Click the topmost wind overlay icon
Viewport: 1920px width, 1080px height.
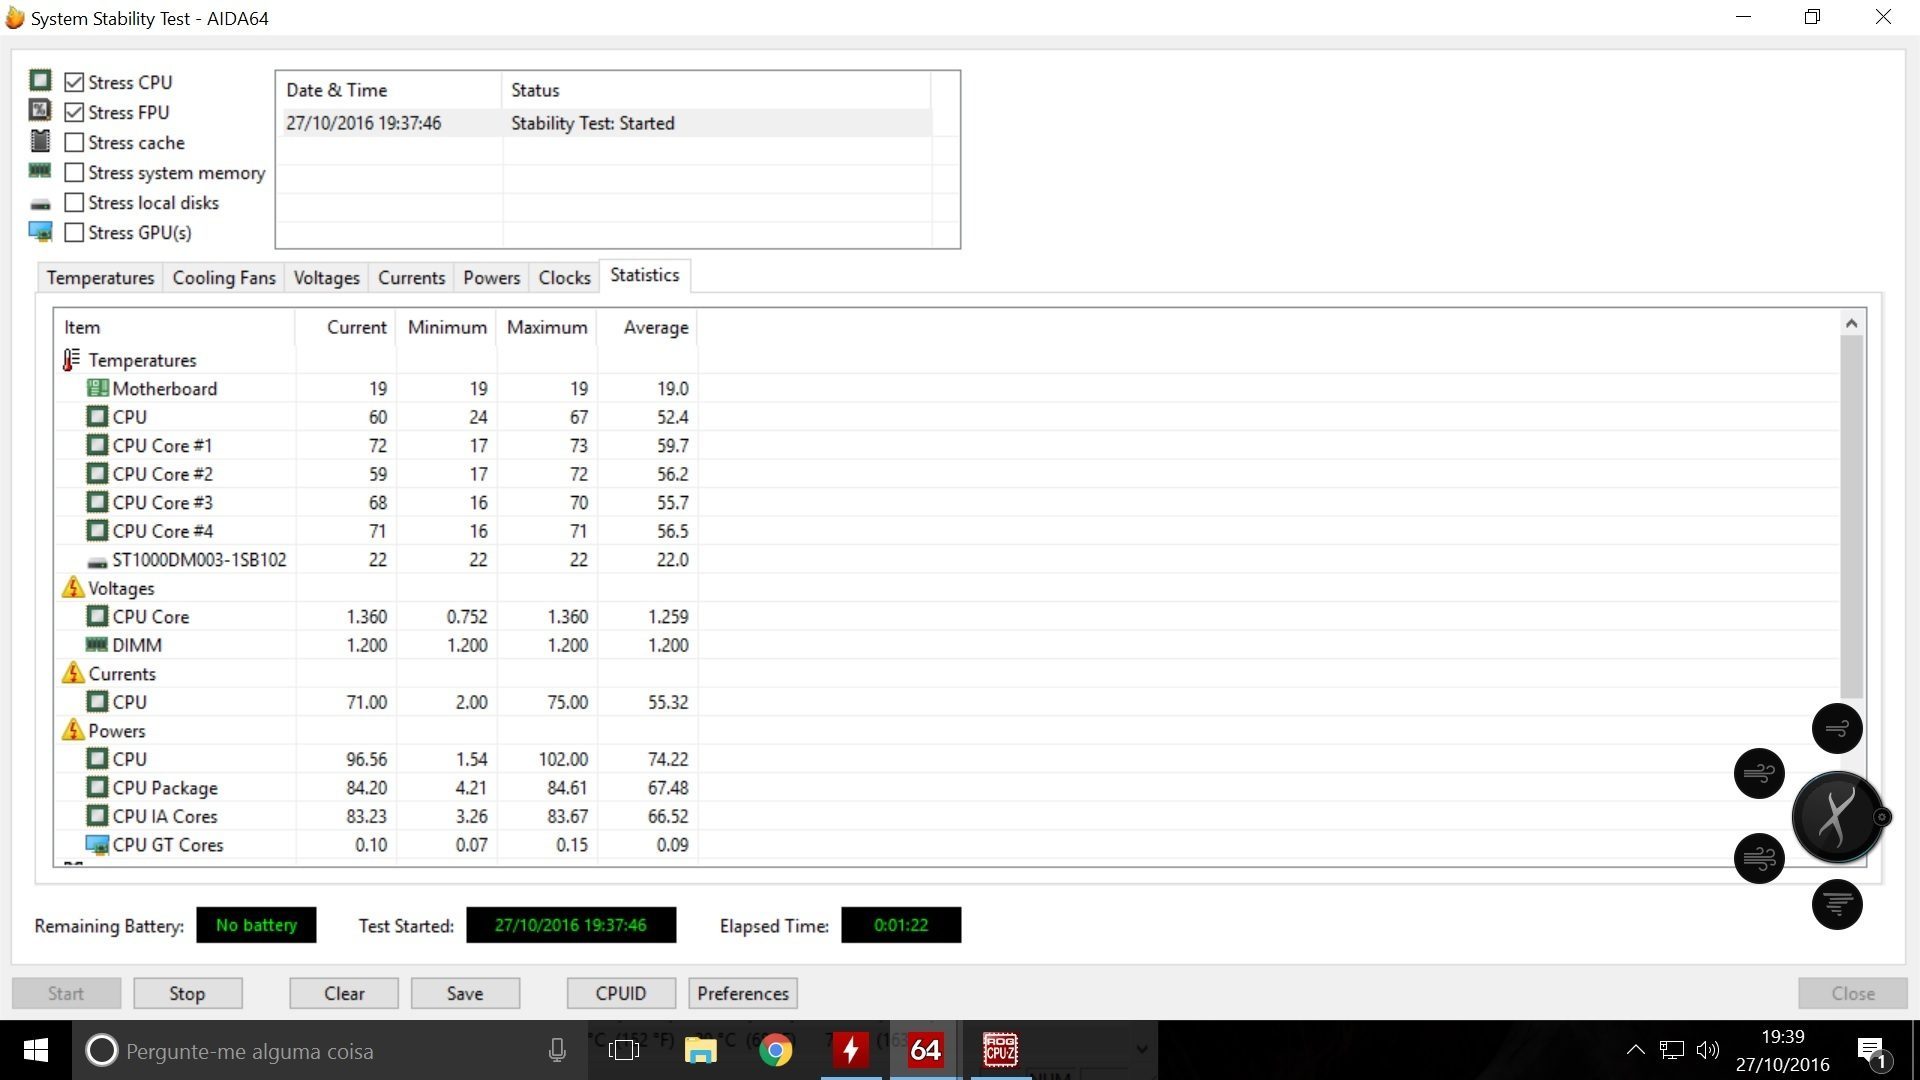pos(1837,728)
